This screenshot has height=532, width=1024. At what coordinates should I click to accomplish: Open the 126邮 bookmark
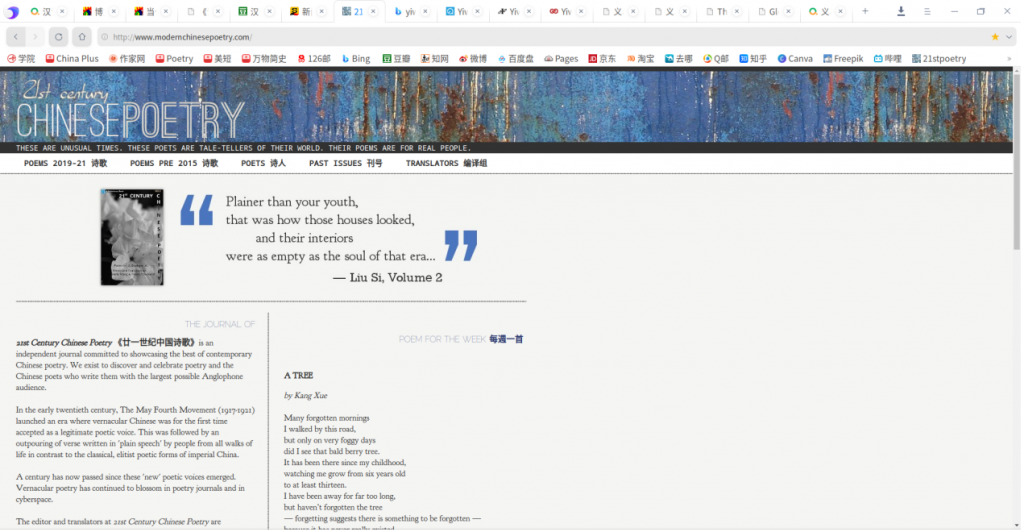tap(314, 59)
